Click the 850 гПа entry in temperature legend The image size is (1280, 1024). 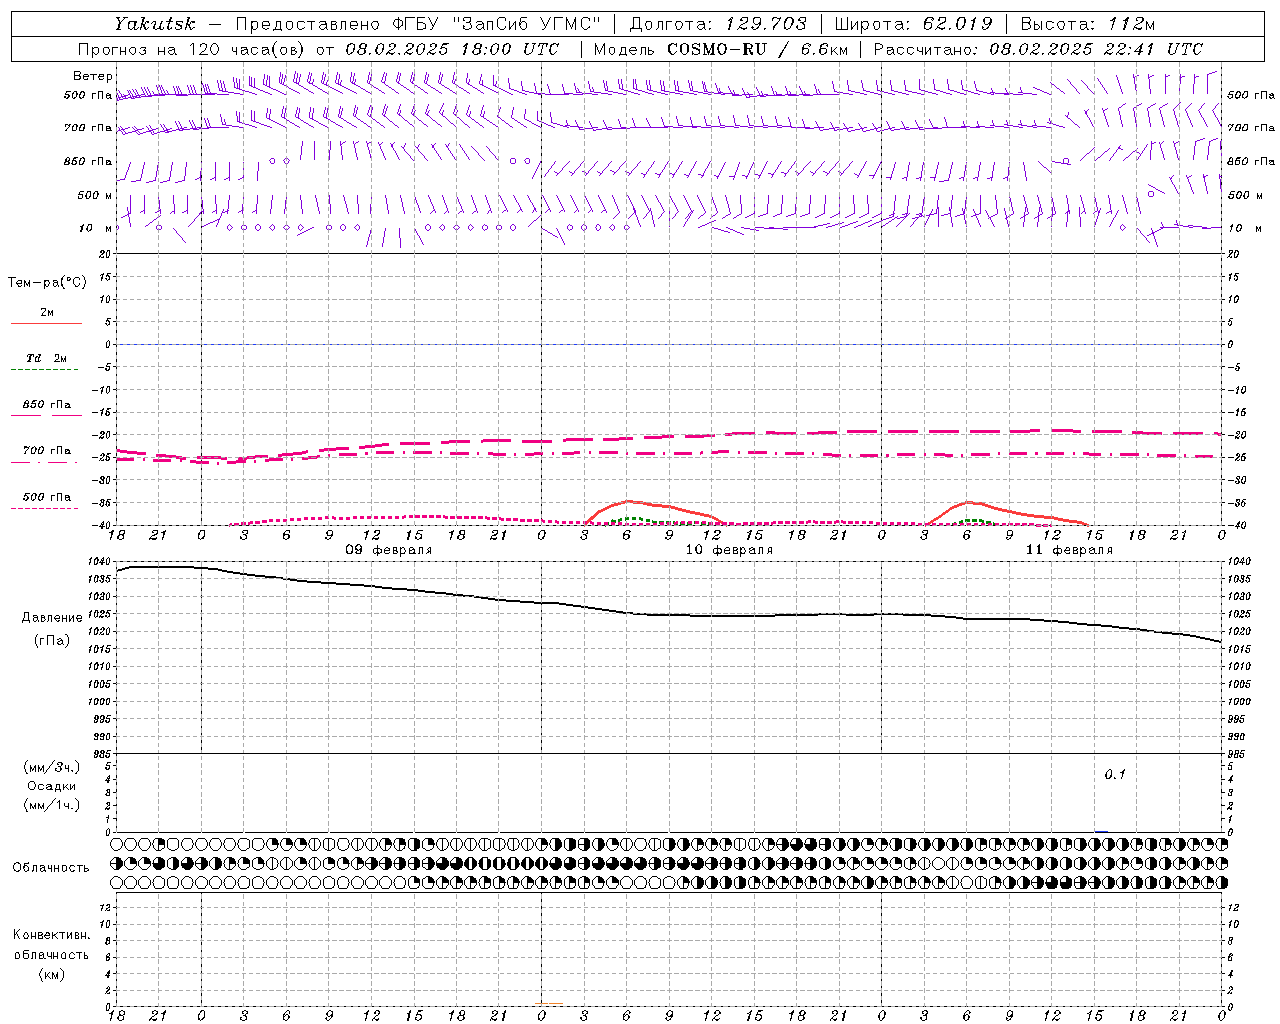[x=47, y=405]
